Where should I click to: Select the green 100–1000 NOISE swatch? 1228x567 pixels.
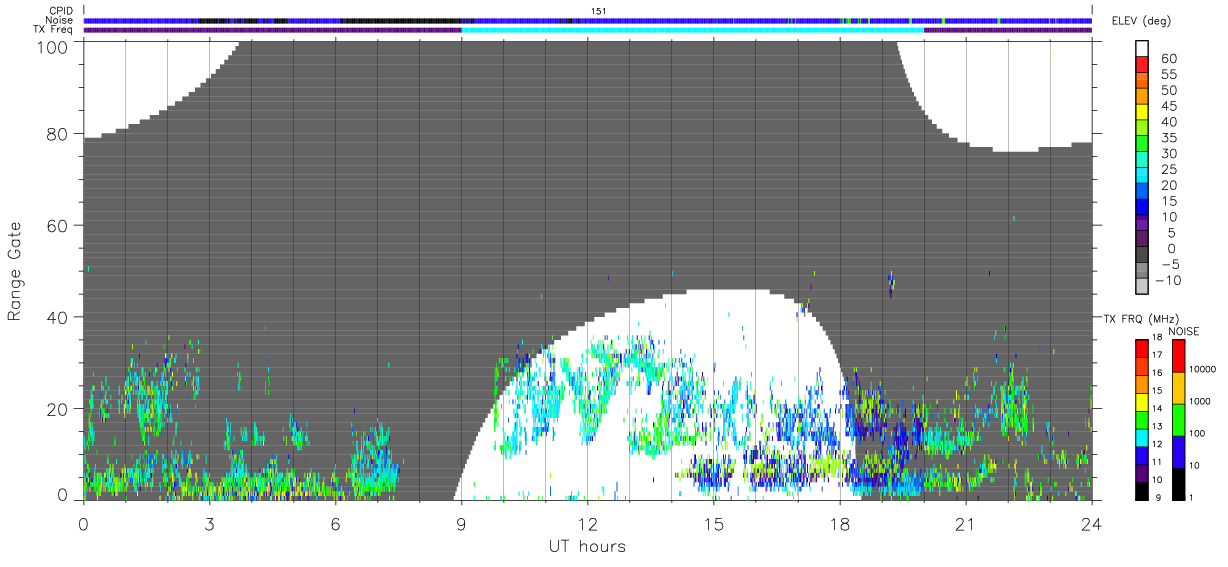1181,420
